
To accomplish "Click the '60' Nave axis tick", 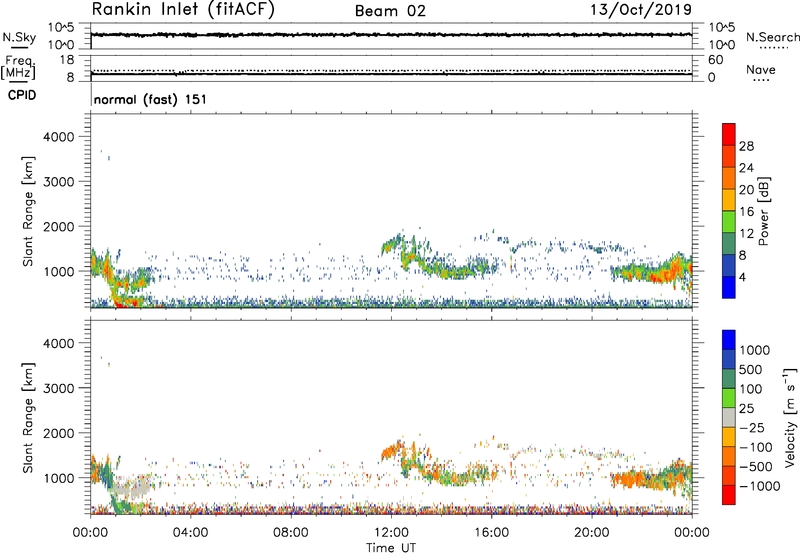I will (716, 60).
